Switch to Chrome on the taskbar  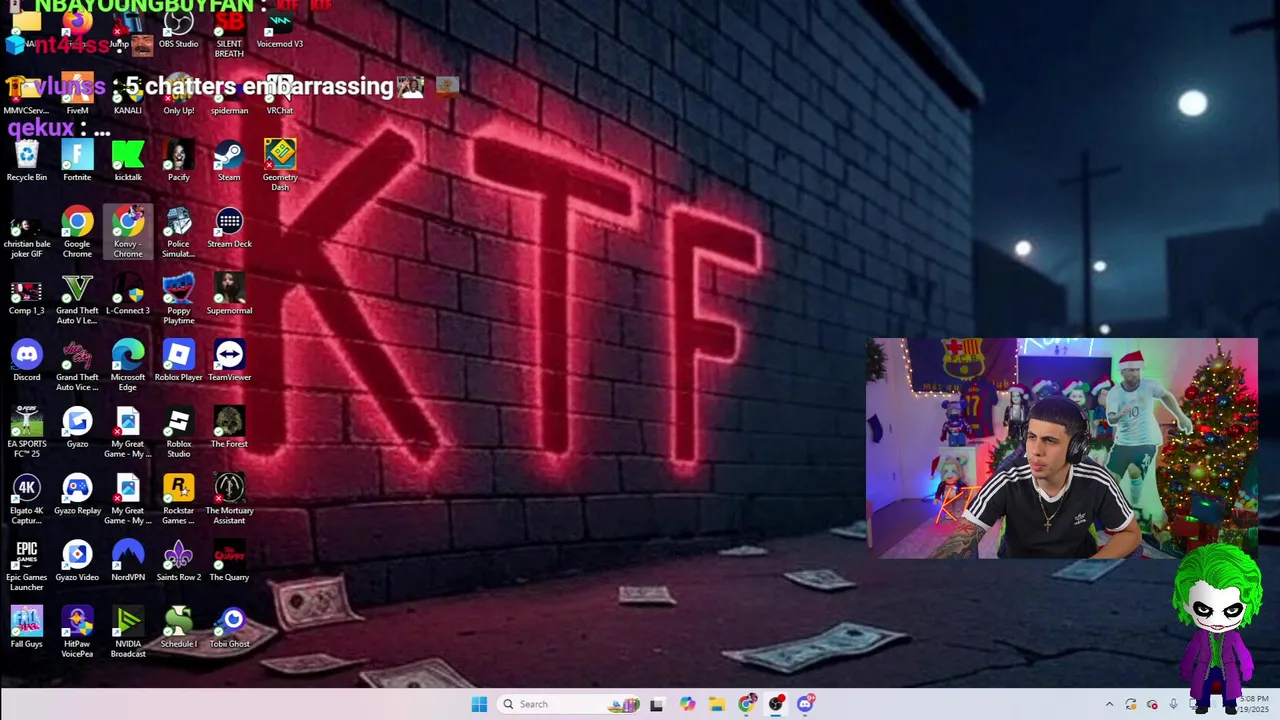[x=747, y=704]
